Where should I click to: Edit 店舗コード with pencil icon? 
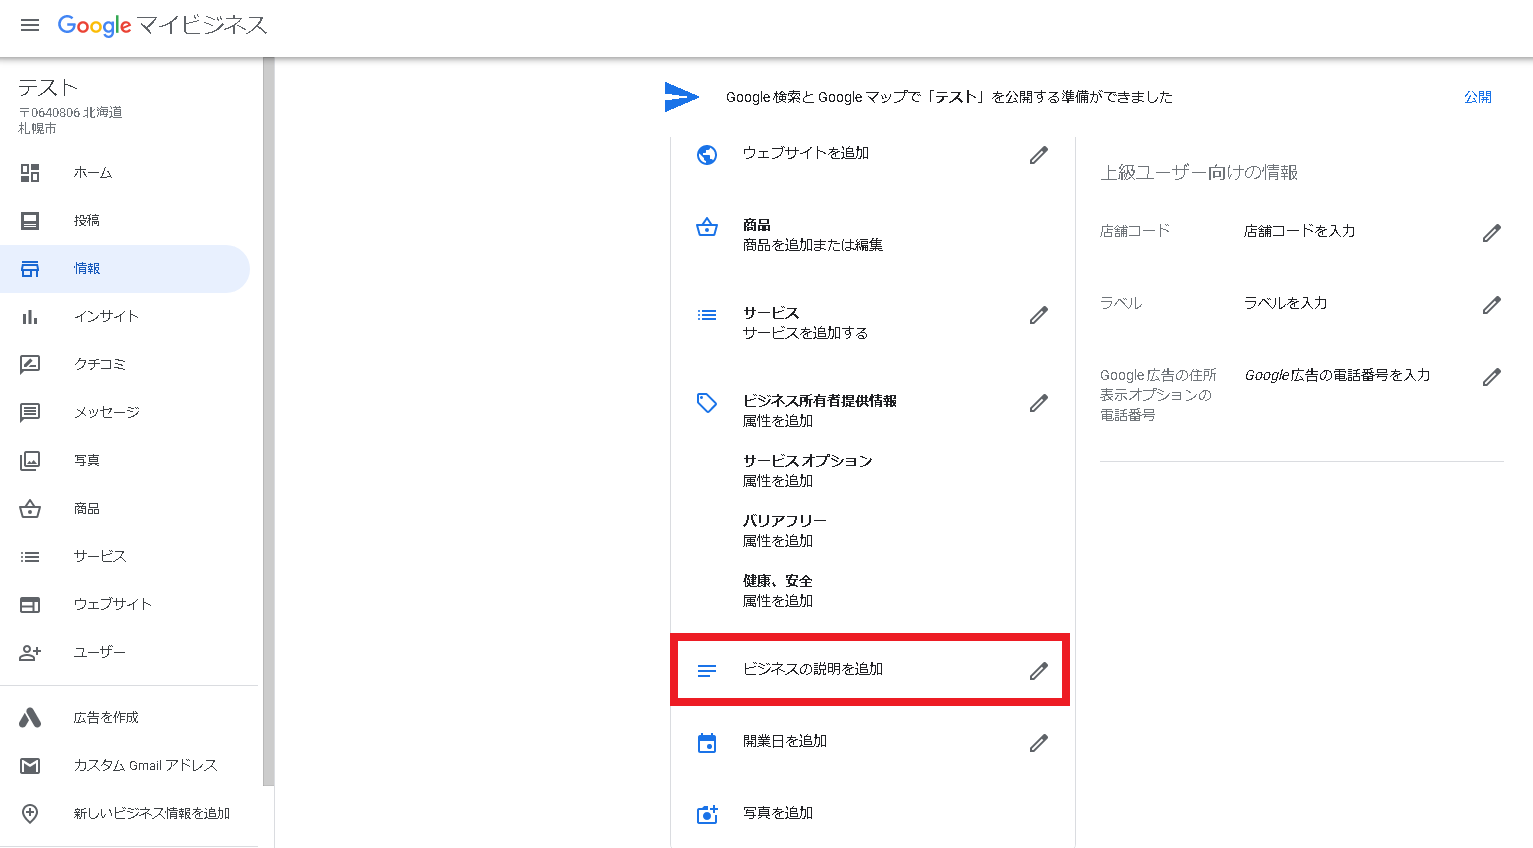(x=1492, y=233)
